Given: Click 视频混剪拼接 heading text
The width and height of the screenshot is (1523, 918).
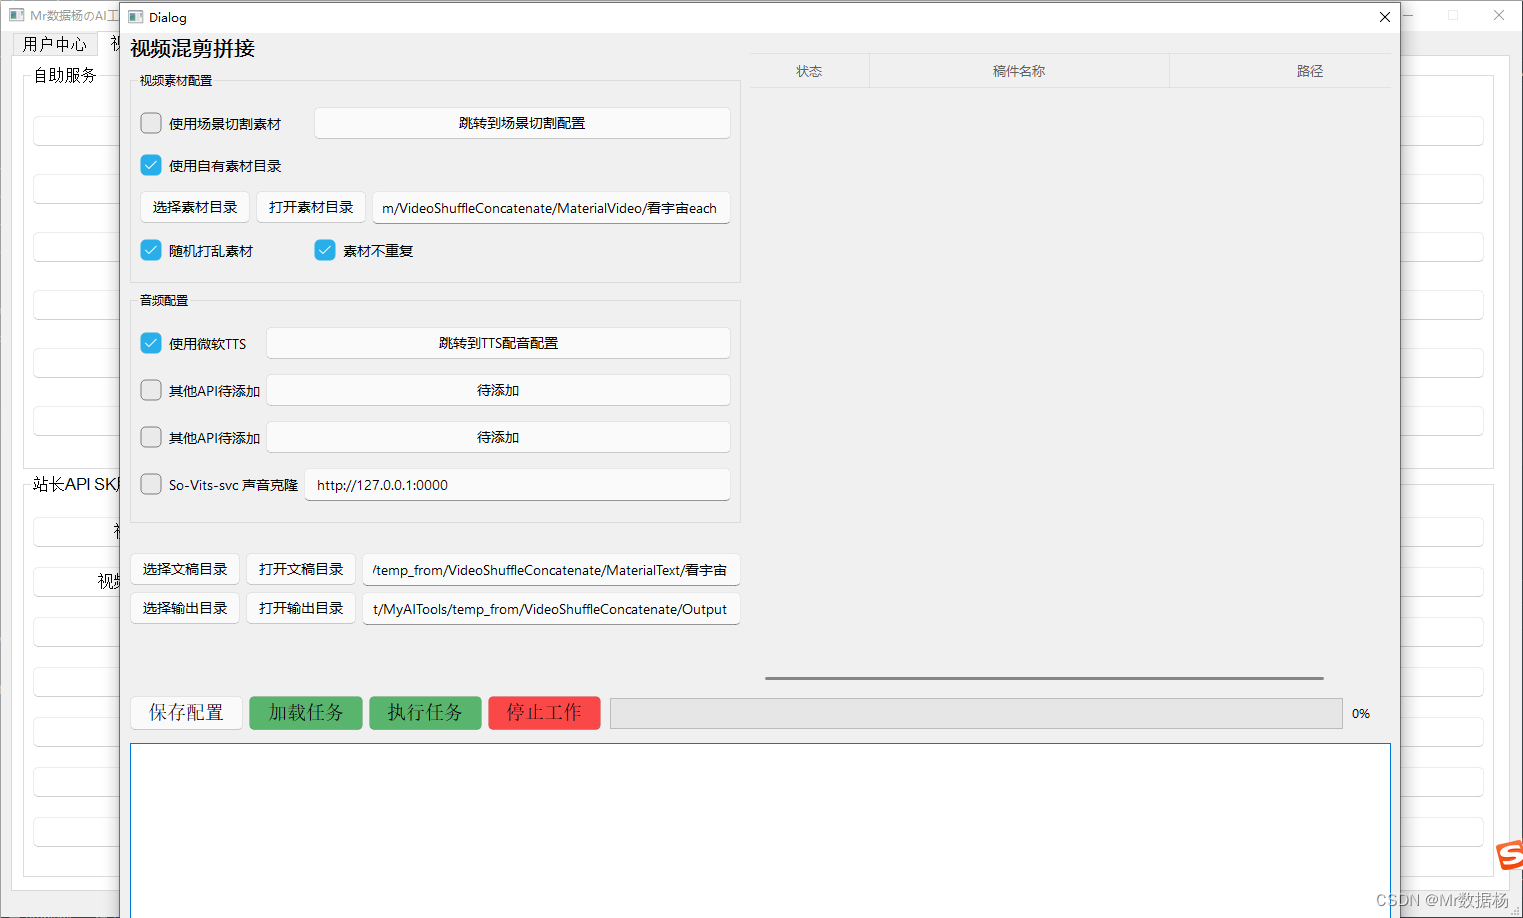Looking at the screenshot, I should pyautogui.click(x=193, y=49).
